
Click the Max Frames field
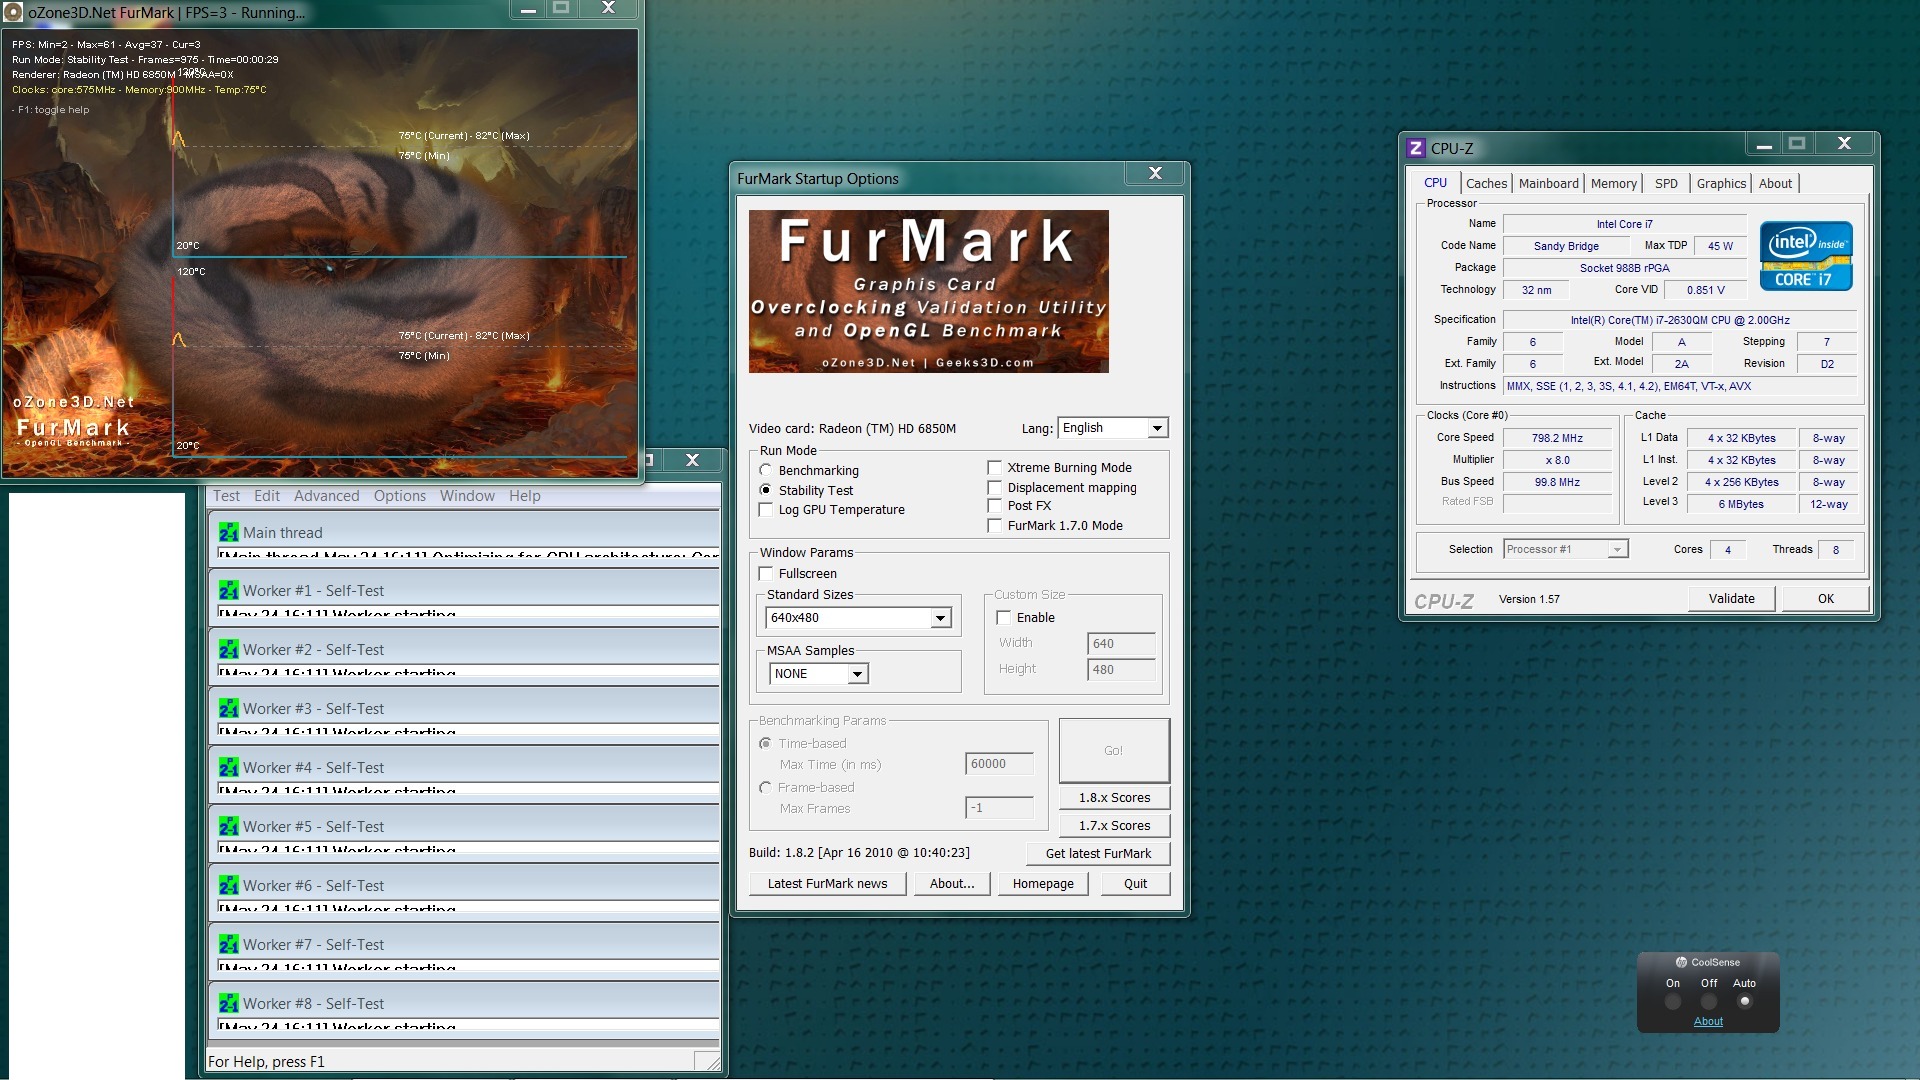(x=999, y=808)
